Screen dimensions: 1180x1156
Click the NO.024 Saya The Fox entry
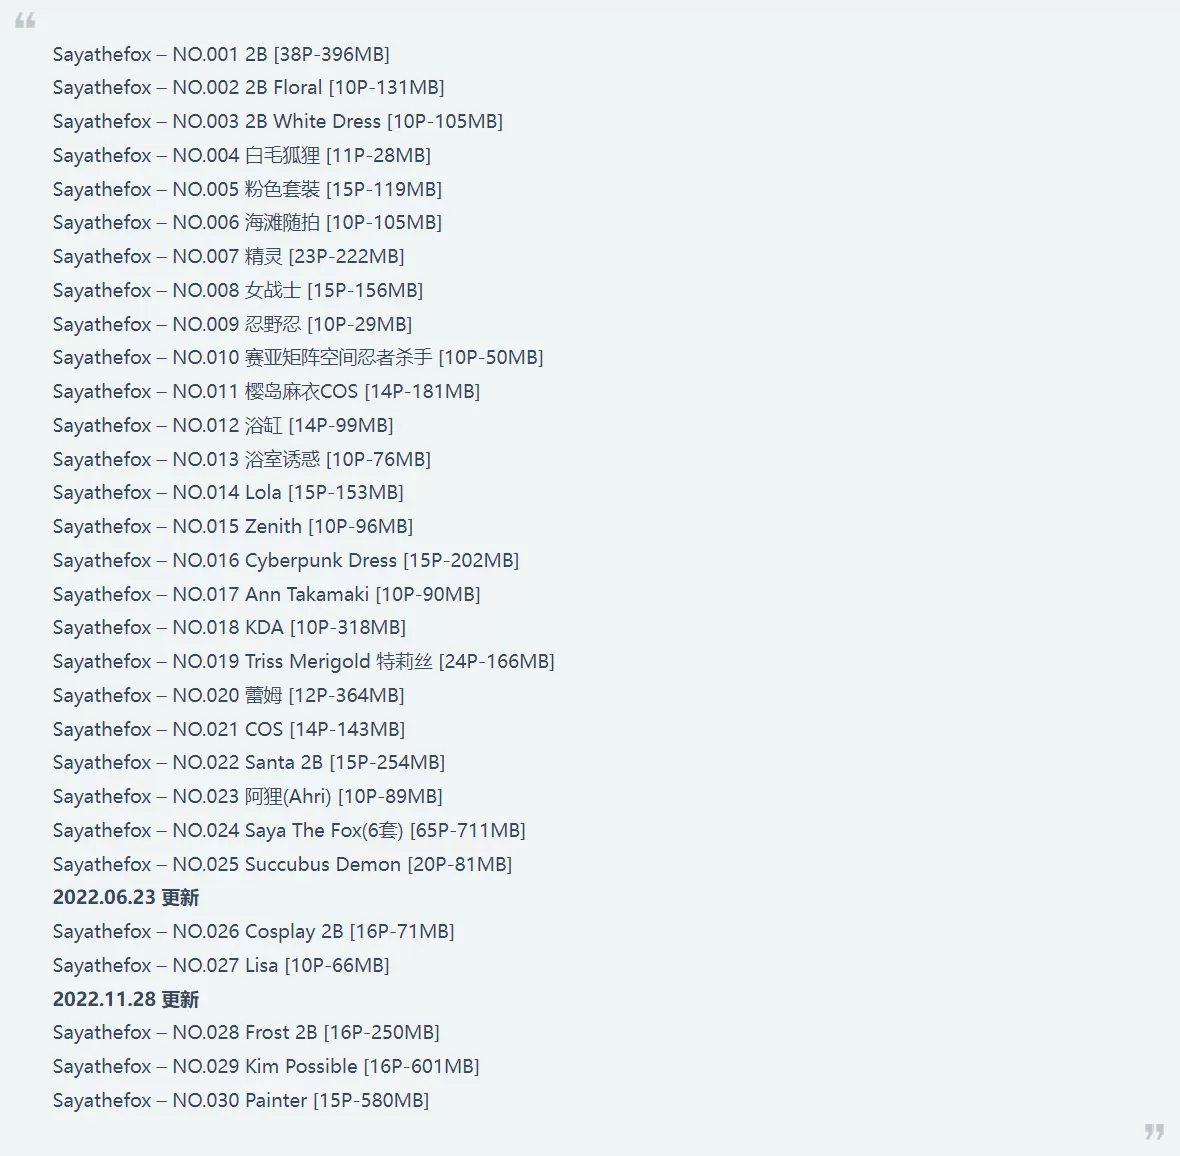point(289,830)
